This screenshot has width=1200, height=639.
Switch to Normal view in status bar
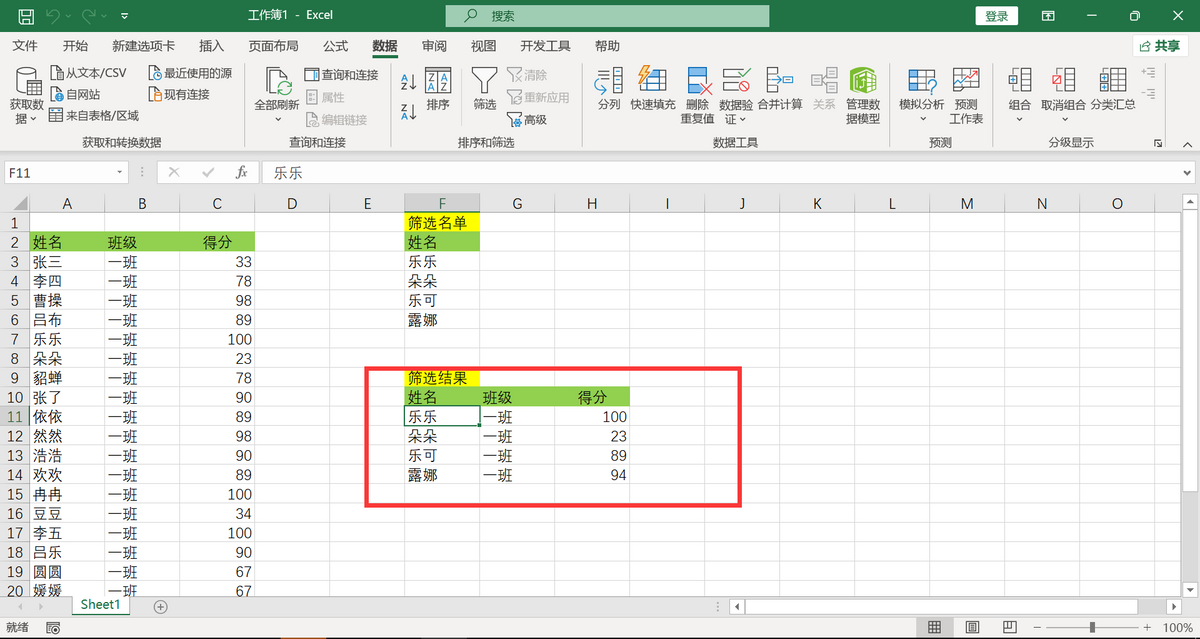[x=934, y=627]
